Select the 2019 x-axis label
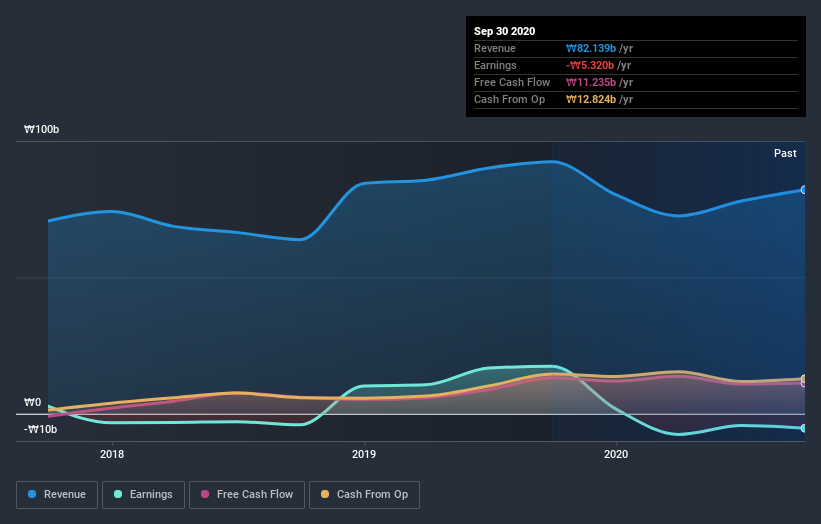 pos(364,454)
